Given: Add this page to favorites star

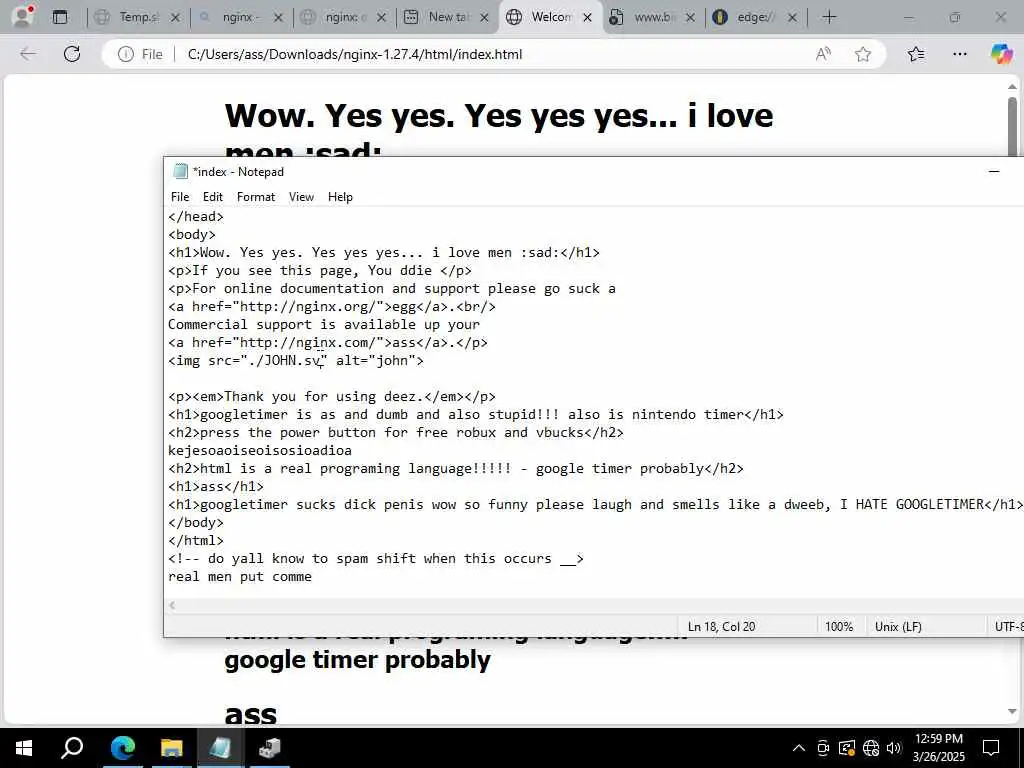Looking at the screenshot, I should tap(863, 54).
